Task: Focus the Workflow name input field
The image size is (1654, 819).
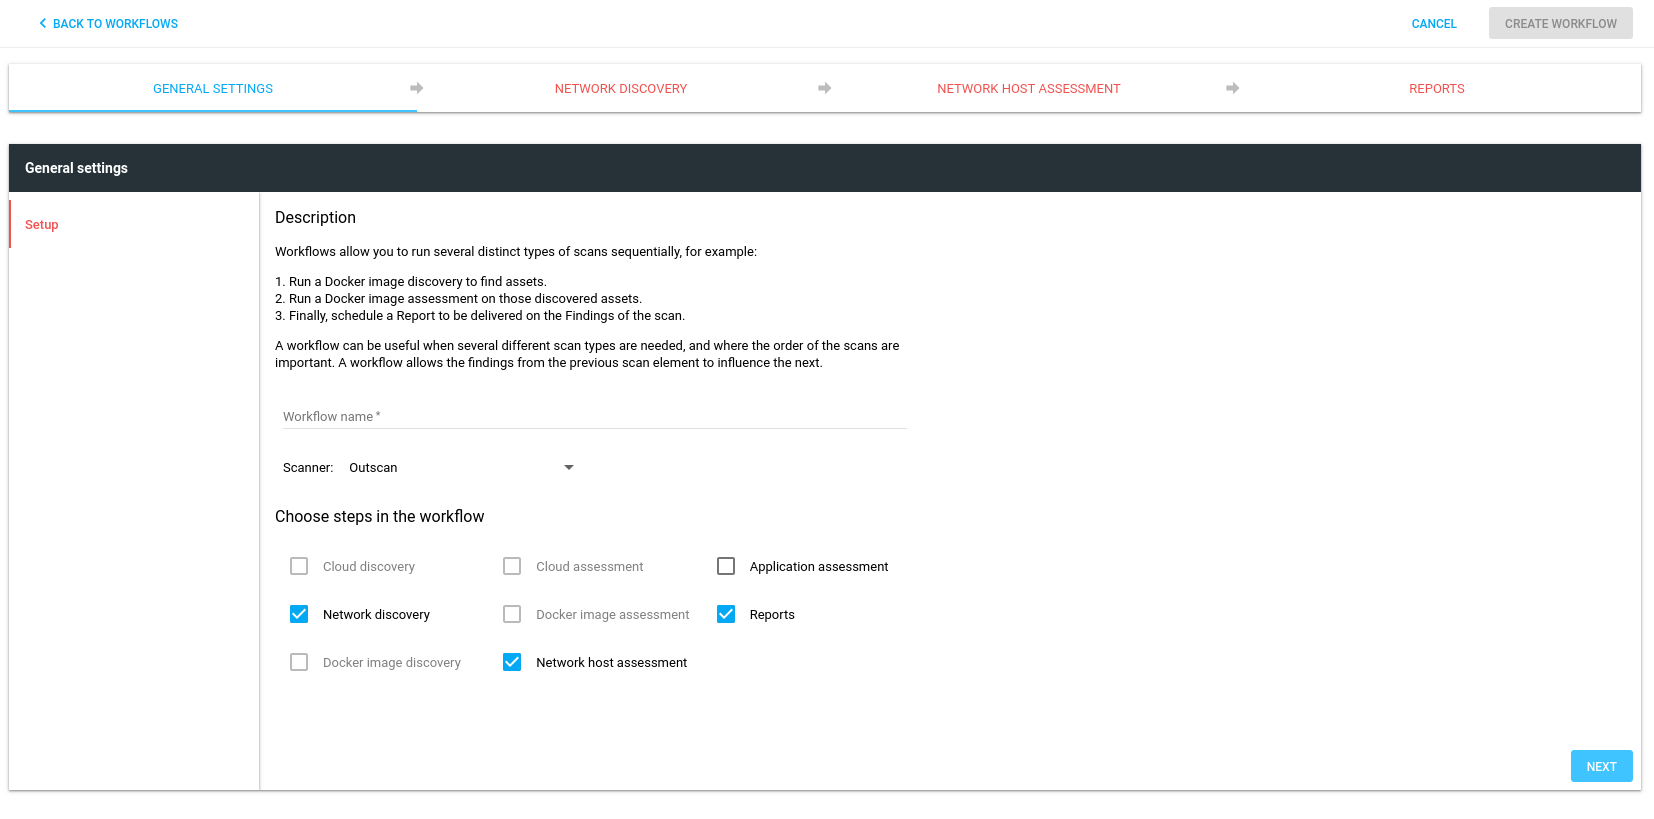Action: (x=594, y=416)
